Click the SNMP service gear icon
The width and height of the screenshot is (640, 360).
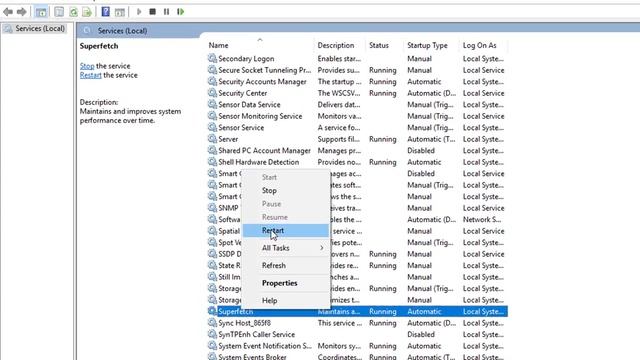tap(212, 208)
